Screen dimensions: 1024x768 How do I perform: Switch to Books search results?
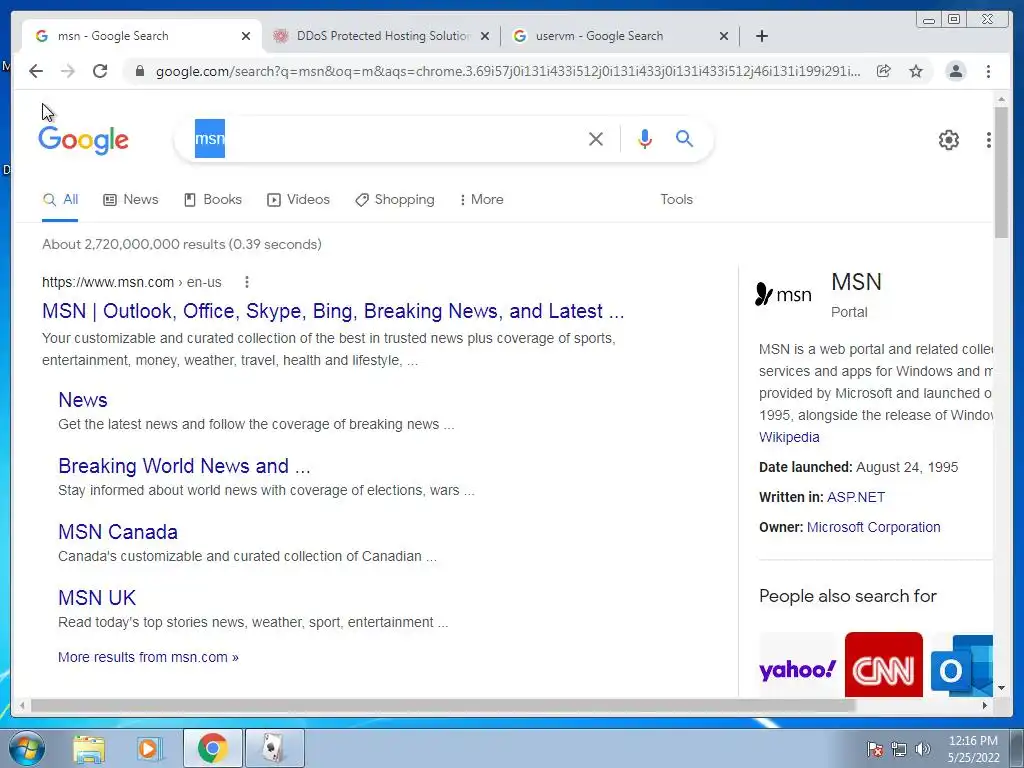[213, 200]
